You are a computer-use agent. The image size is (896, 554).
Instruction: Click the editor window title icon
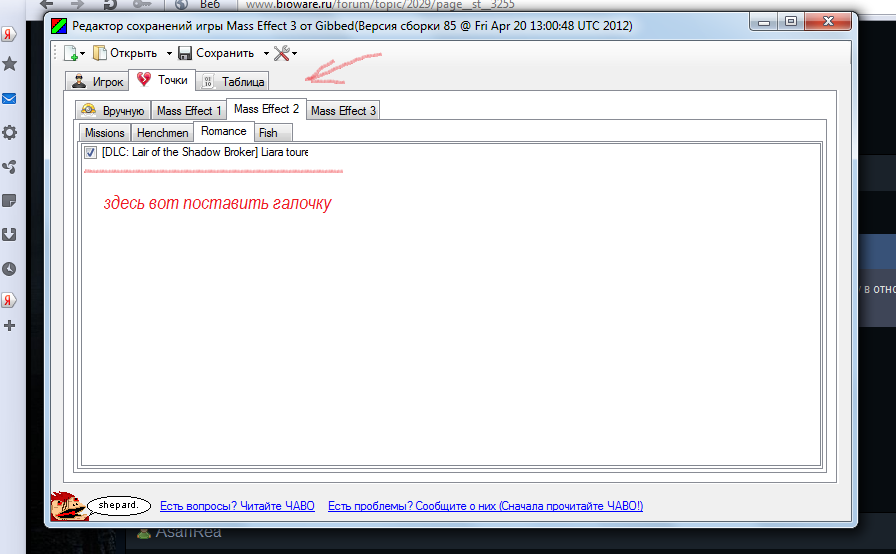tap(59, 26)
